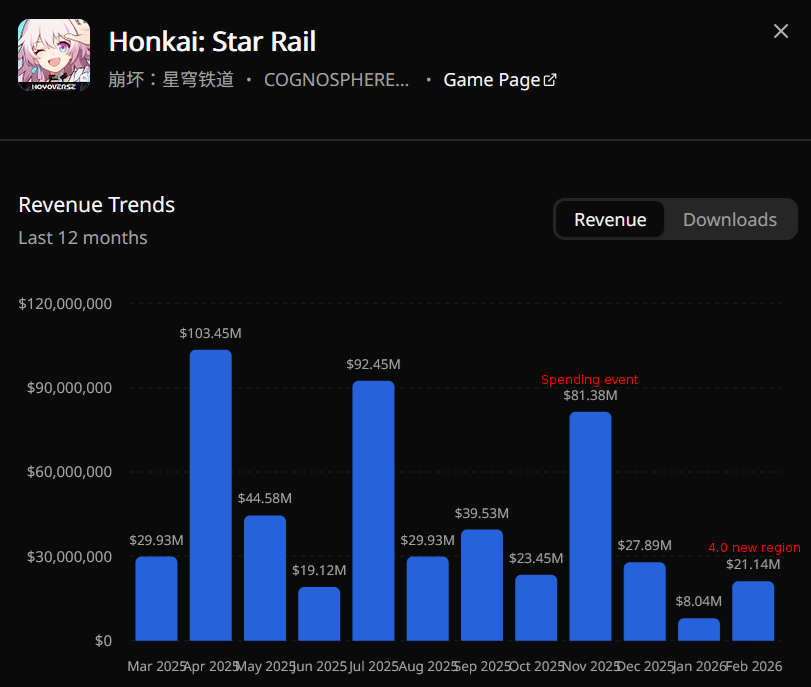
Task: Click the May 2025 $44.58M bar
Action: pos(265,578)
